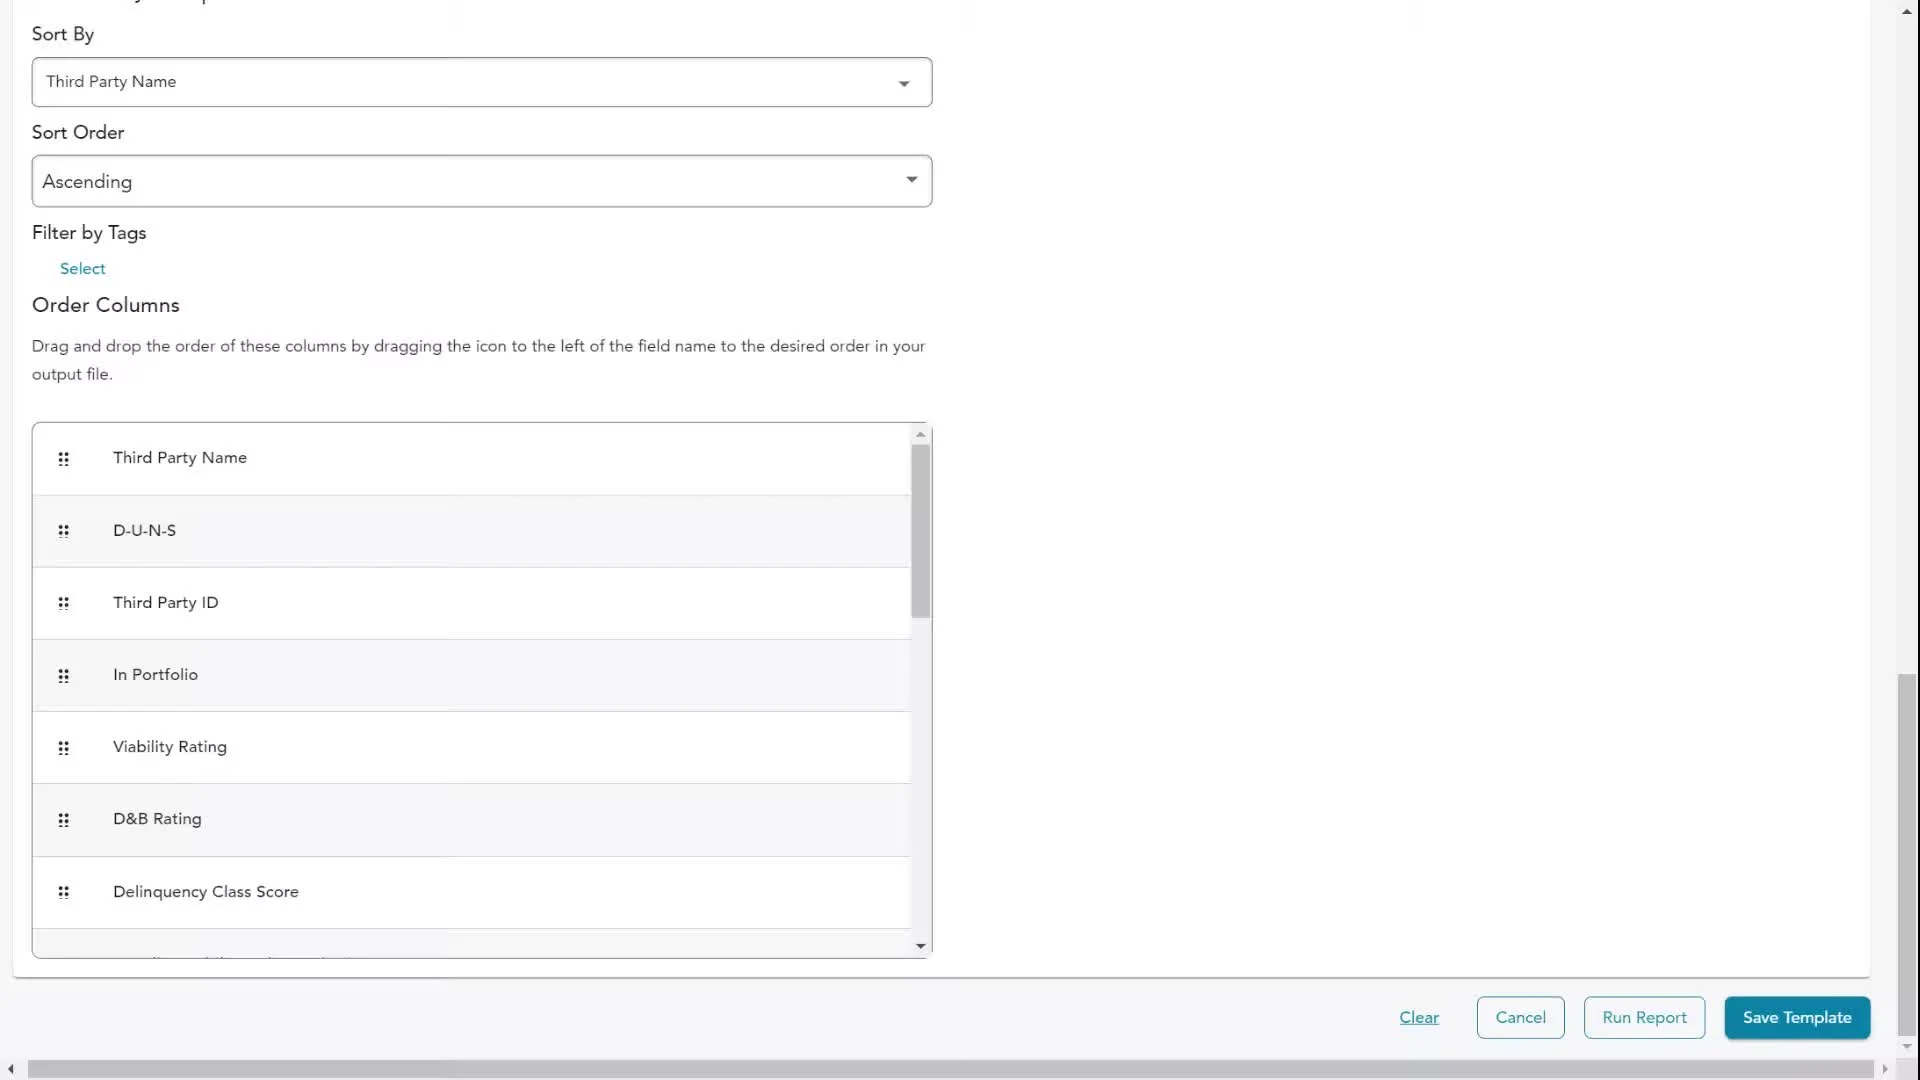Select the Delinquency Class Score row
The width and height of the screenshot is (1920, 1080).
(x=470, y=892)
